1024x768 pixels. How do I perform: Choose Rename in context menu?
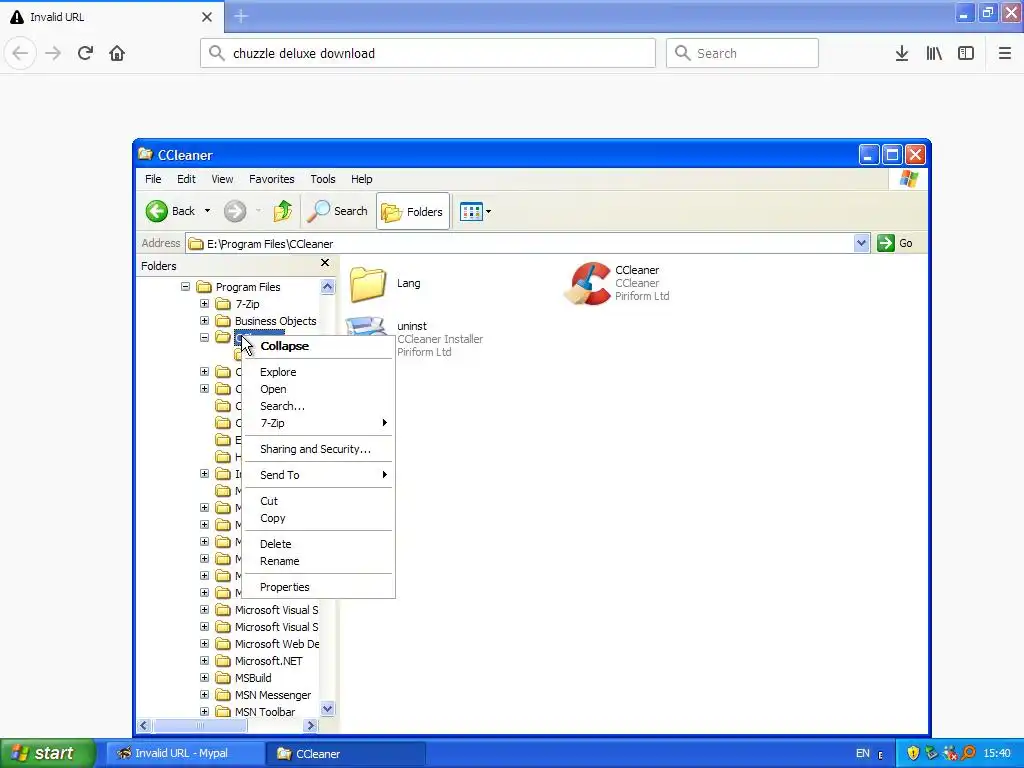pyautogui.click(x=318, y=561)
